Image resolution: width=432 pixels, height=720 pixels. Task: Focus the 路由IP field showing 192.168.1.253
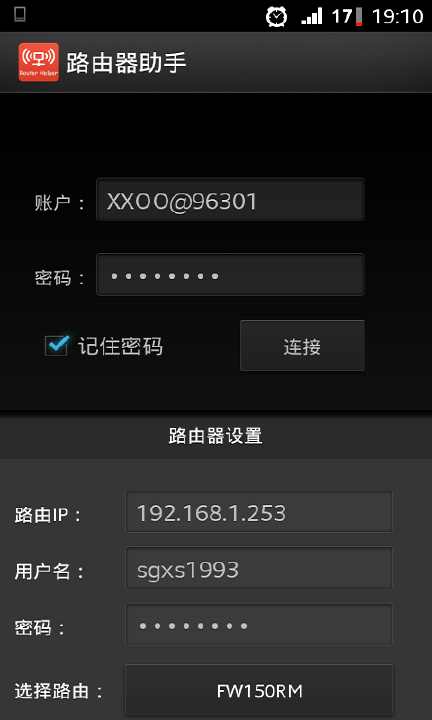(x=259, y=512)
